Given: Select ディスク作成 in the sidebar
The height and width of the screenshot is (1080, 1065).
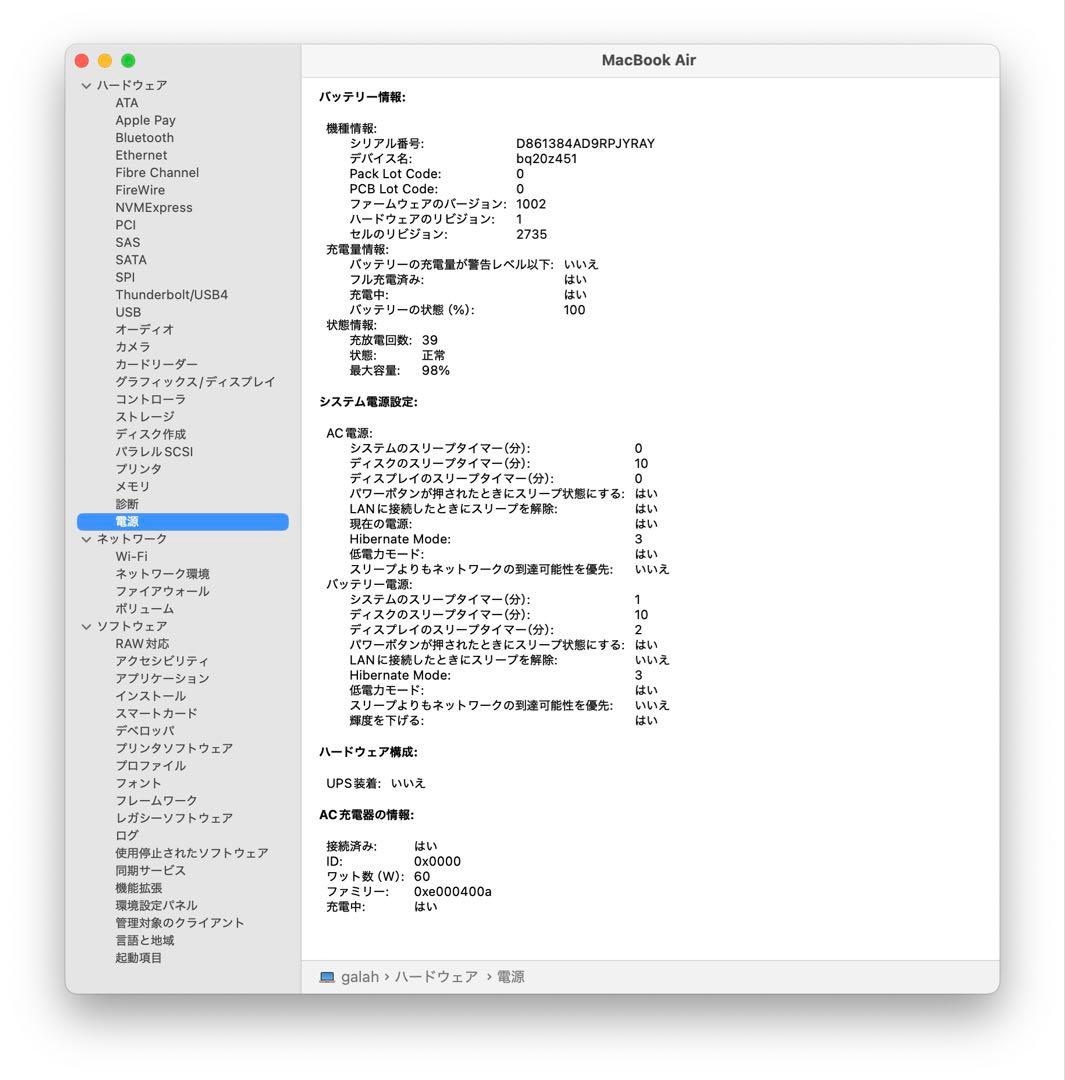Looking at the screenshot, I should [150, 434].
